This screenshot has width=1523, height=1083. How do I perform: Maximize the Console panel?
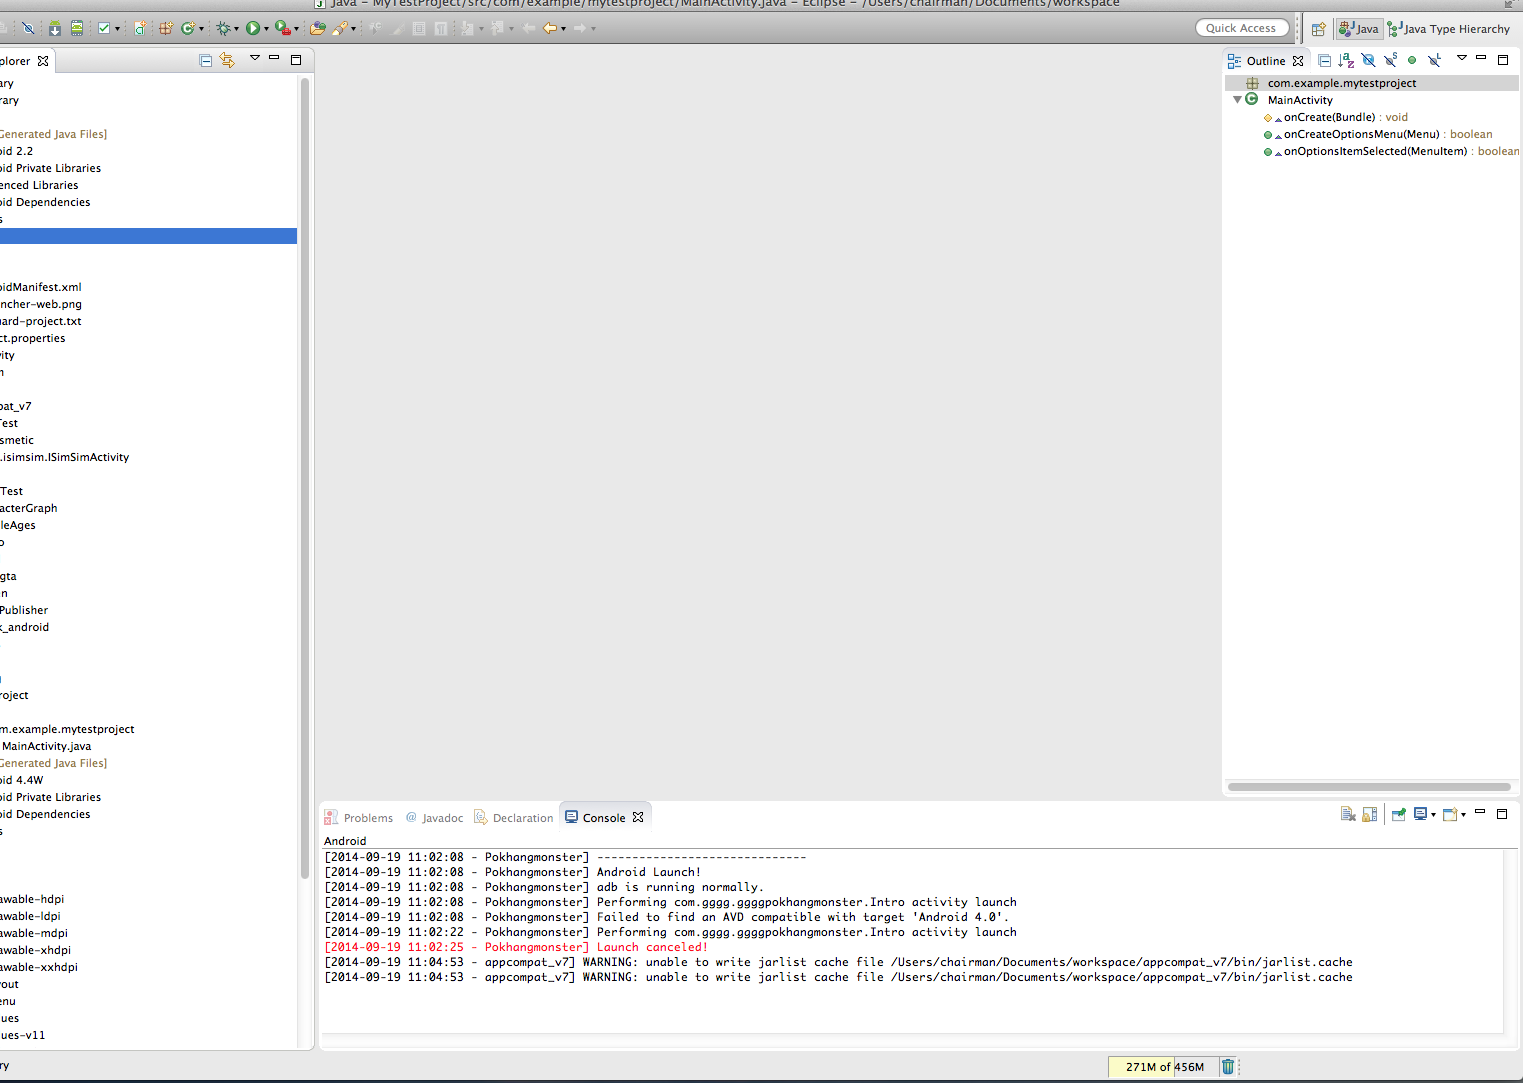click(x=1502, y=814)
